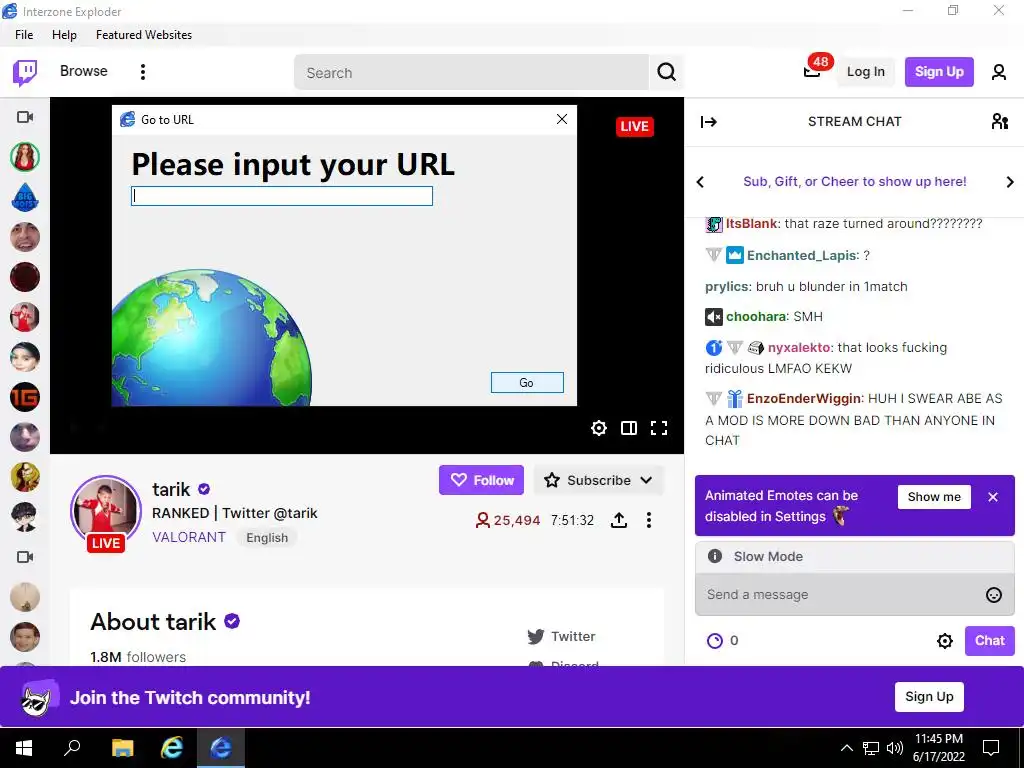Viewport: 1024px width, 768px height.
Task: Open tarik's profile picture
Action: [x=106, y=511]
